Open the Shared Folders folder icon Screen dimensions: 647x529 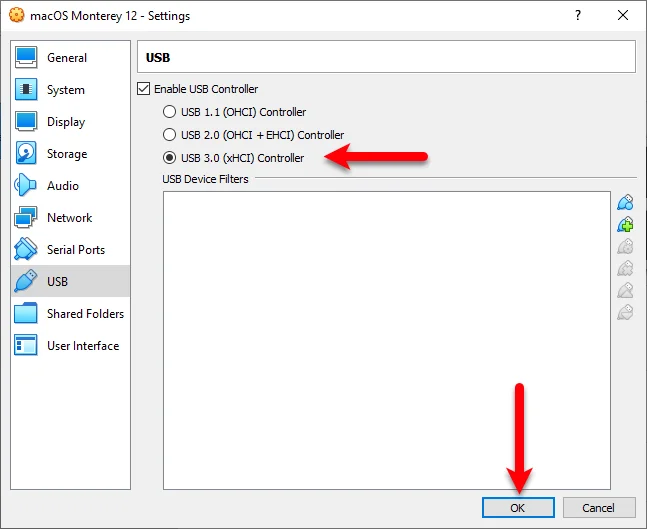click(26, 313)
